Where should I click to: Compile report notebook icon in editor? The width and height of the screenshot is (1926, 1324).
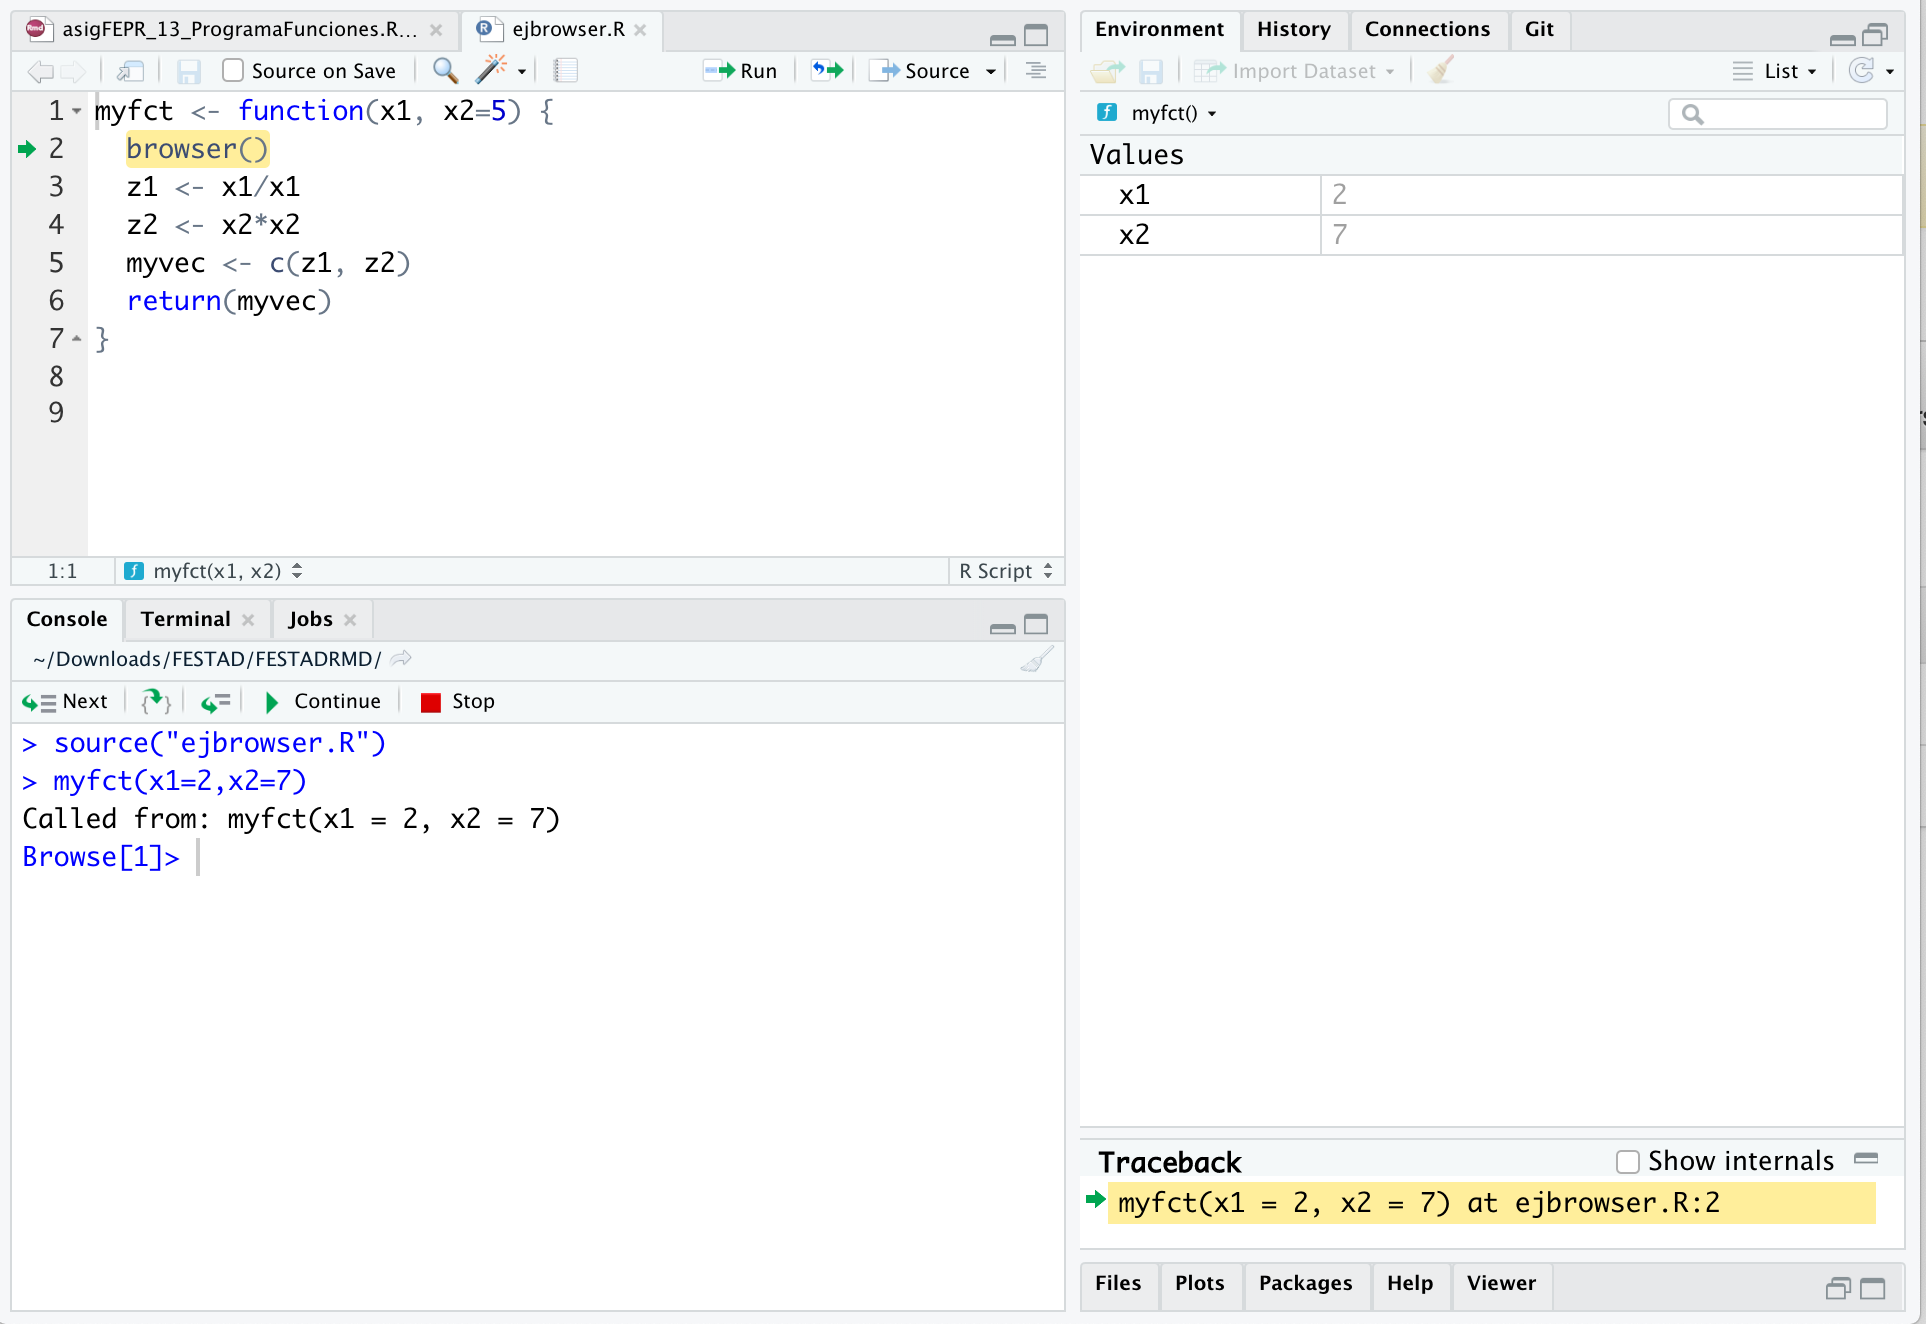coord(566,70)
